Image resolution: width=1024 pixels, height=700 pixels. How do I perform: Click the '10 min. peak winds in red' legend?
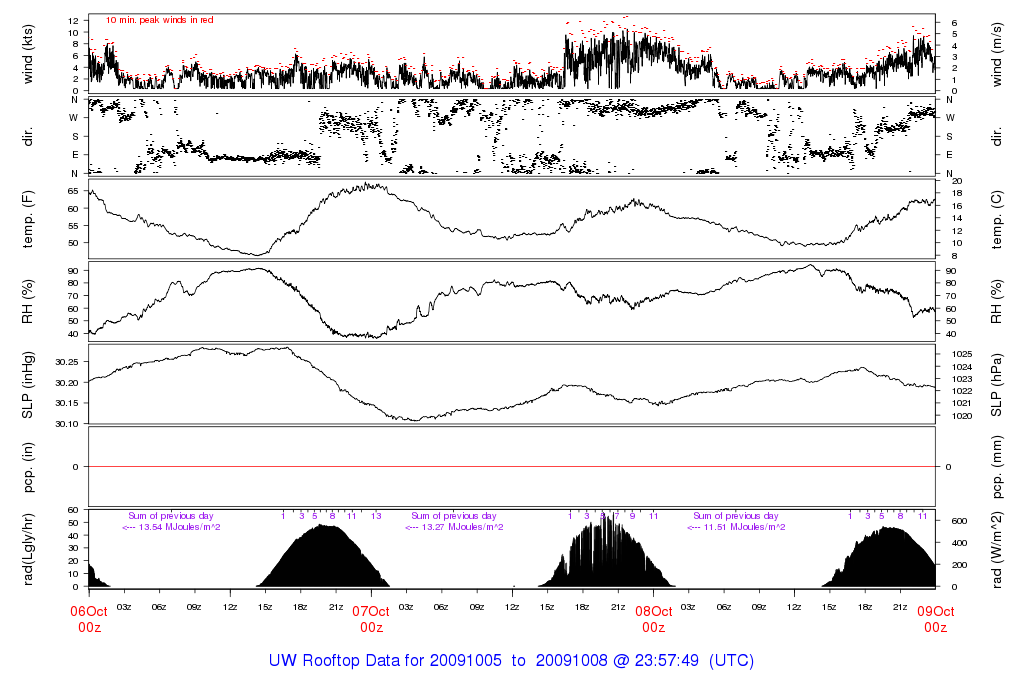[x=159, y=20]
